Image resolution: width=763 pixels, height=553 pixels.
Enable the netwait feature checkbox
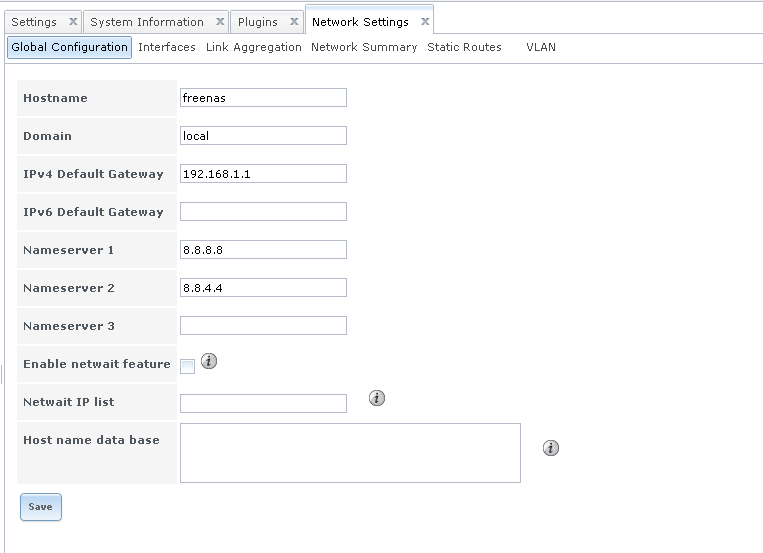pyautogui.click(x=187, y=366)
